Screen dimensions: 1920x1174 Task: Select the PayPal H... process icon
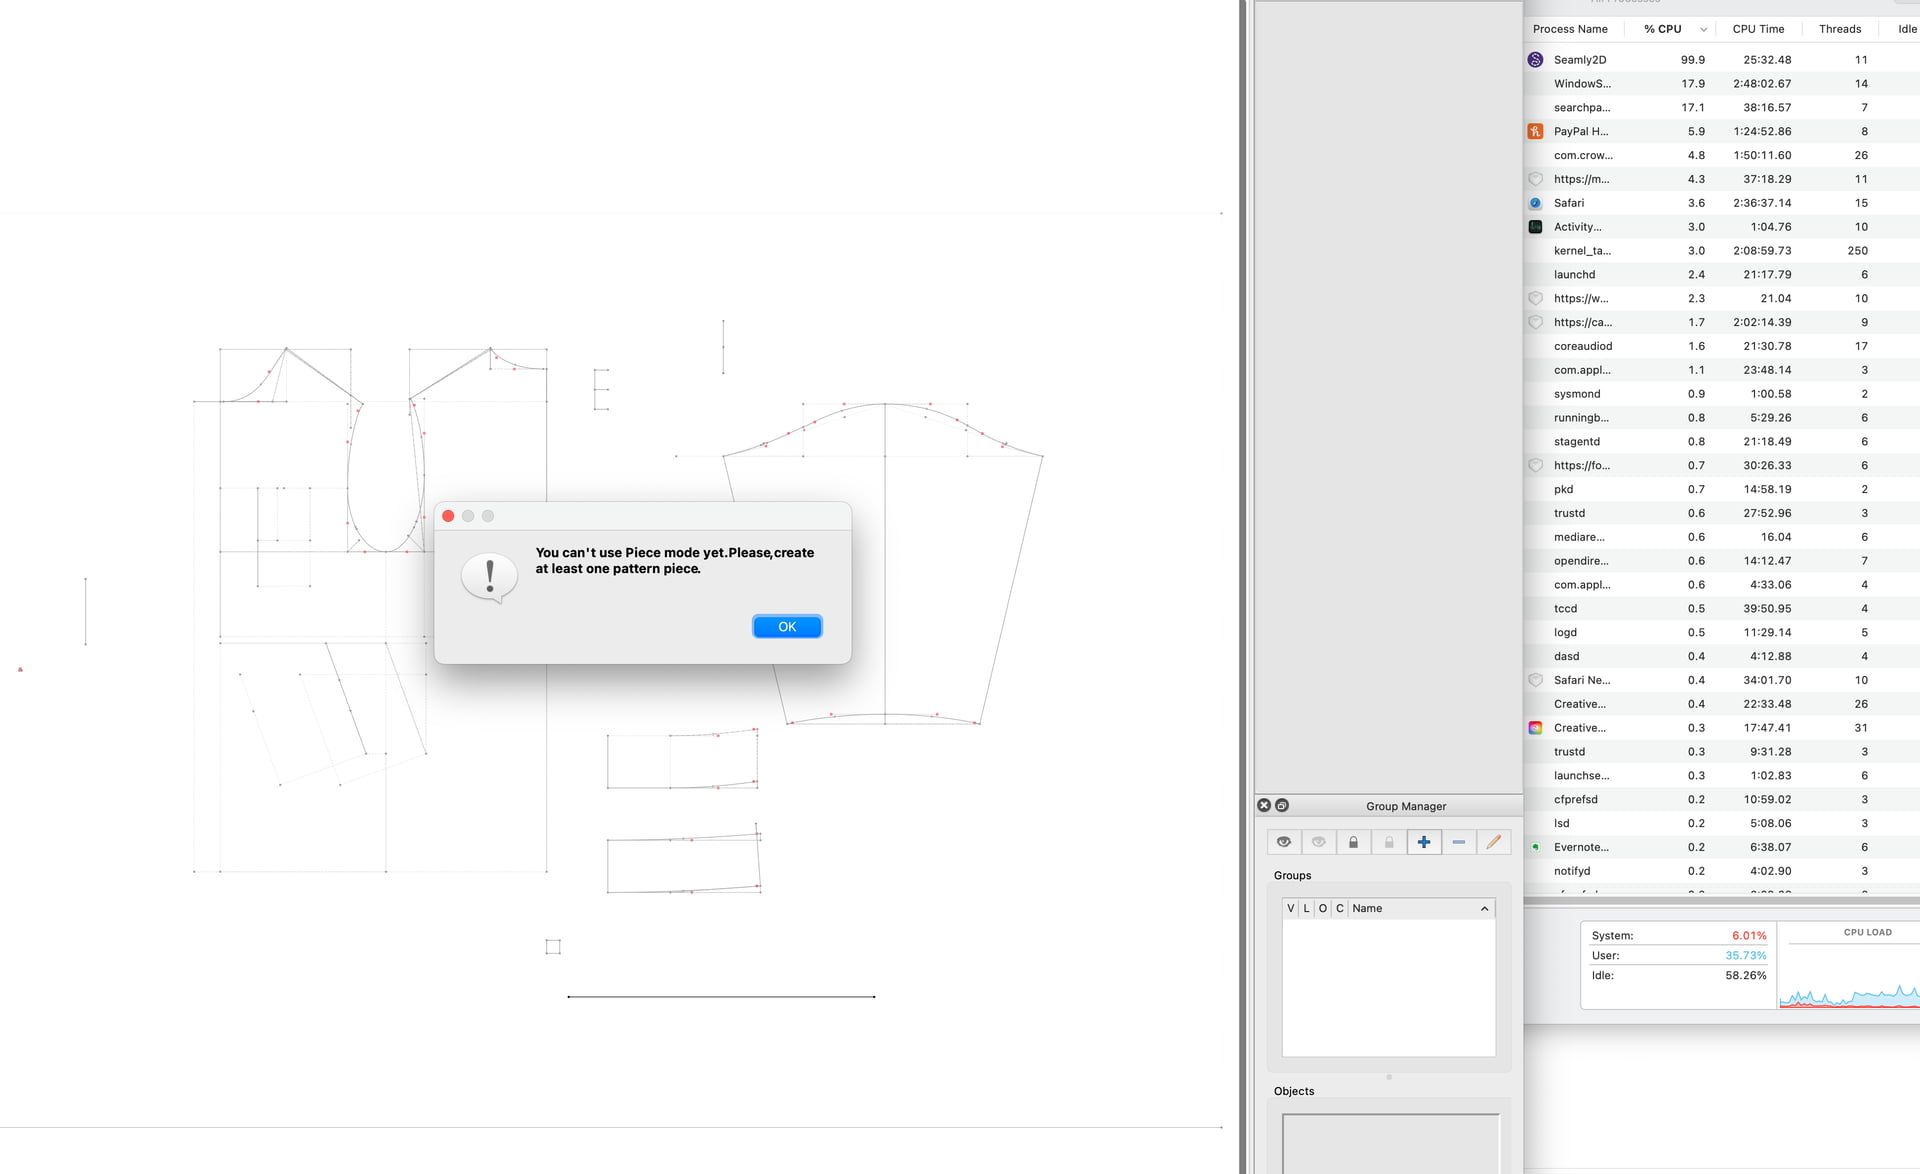(1535, 131)
